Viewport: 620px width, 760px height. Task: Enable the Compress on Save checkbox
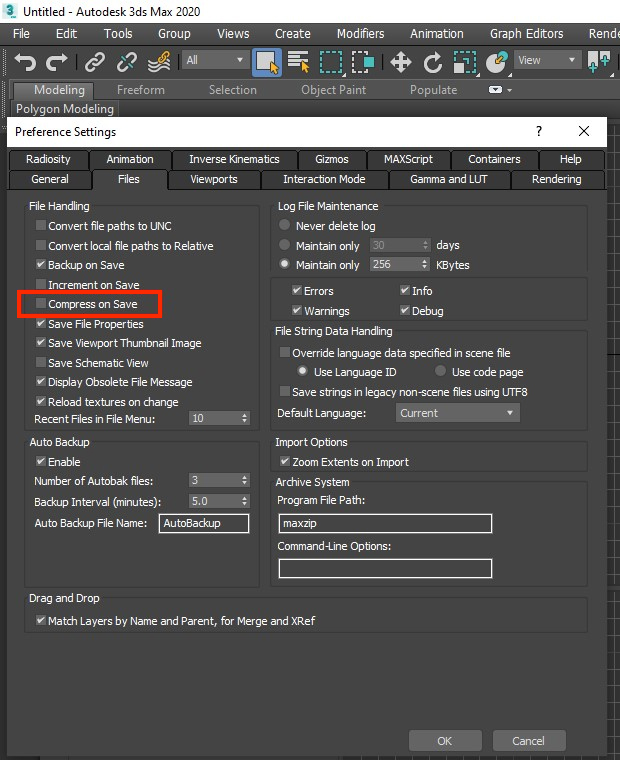pyautogui.click(x=41, y=304)
